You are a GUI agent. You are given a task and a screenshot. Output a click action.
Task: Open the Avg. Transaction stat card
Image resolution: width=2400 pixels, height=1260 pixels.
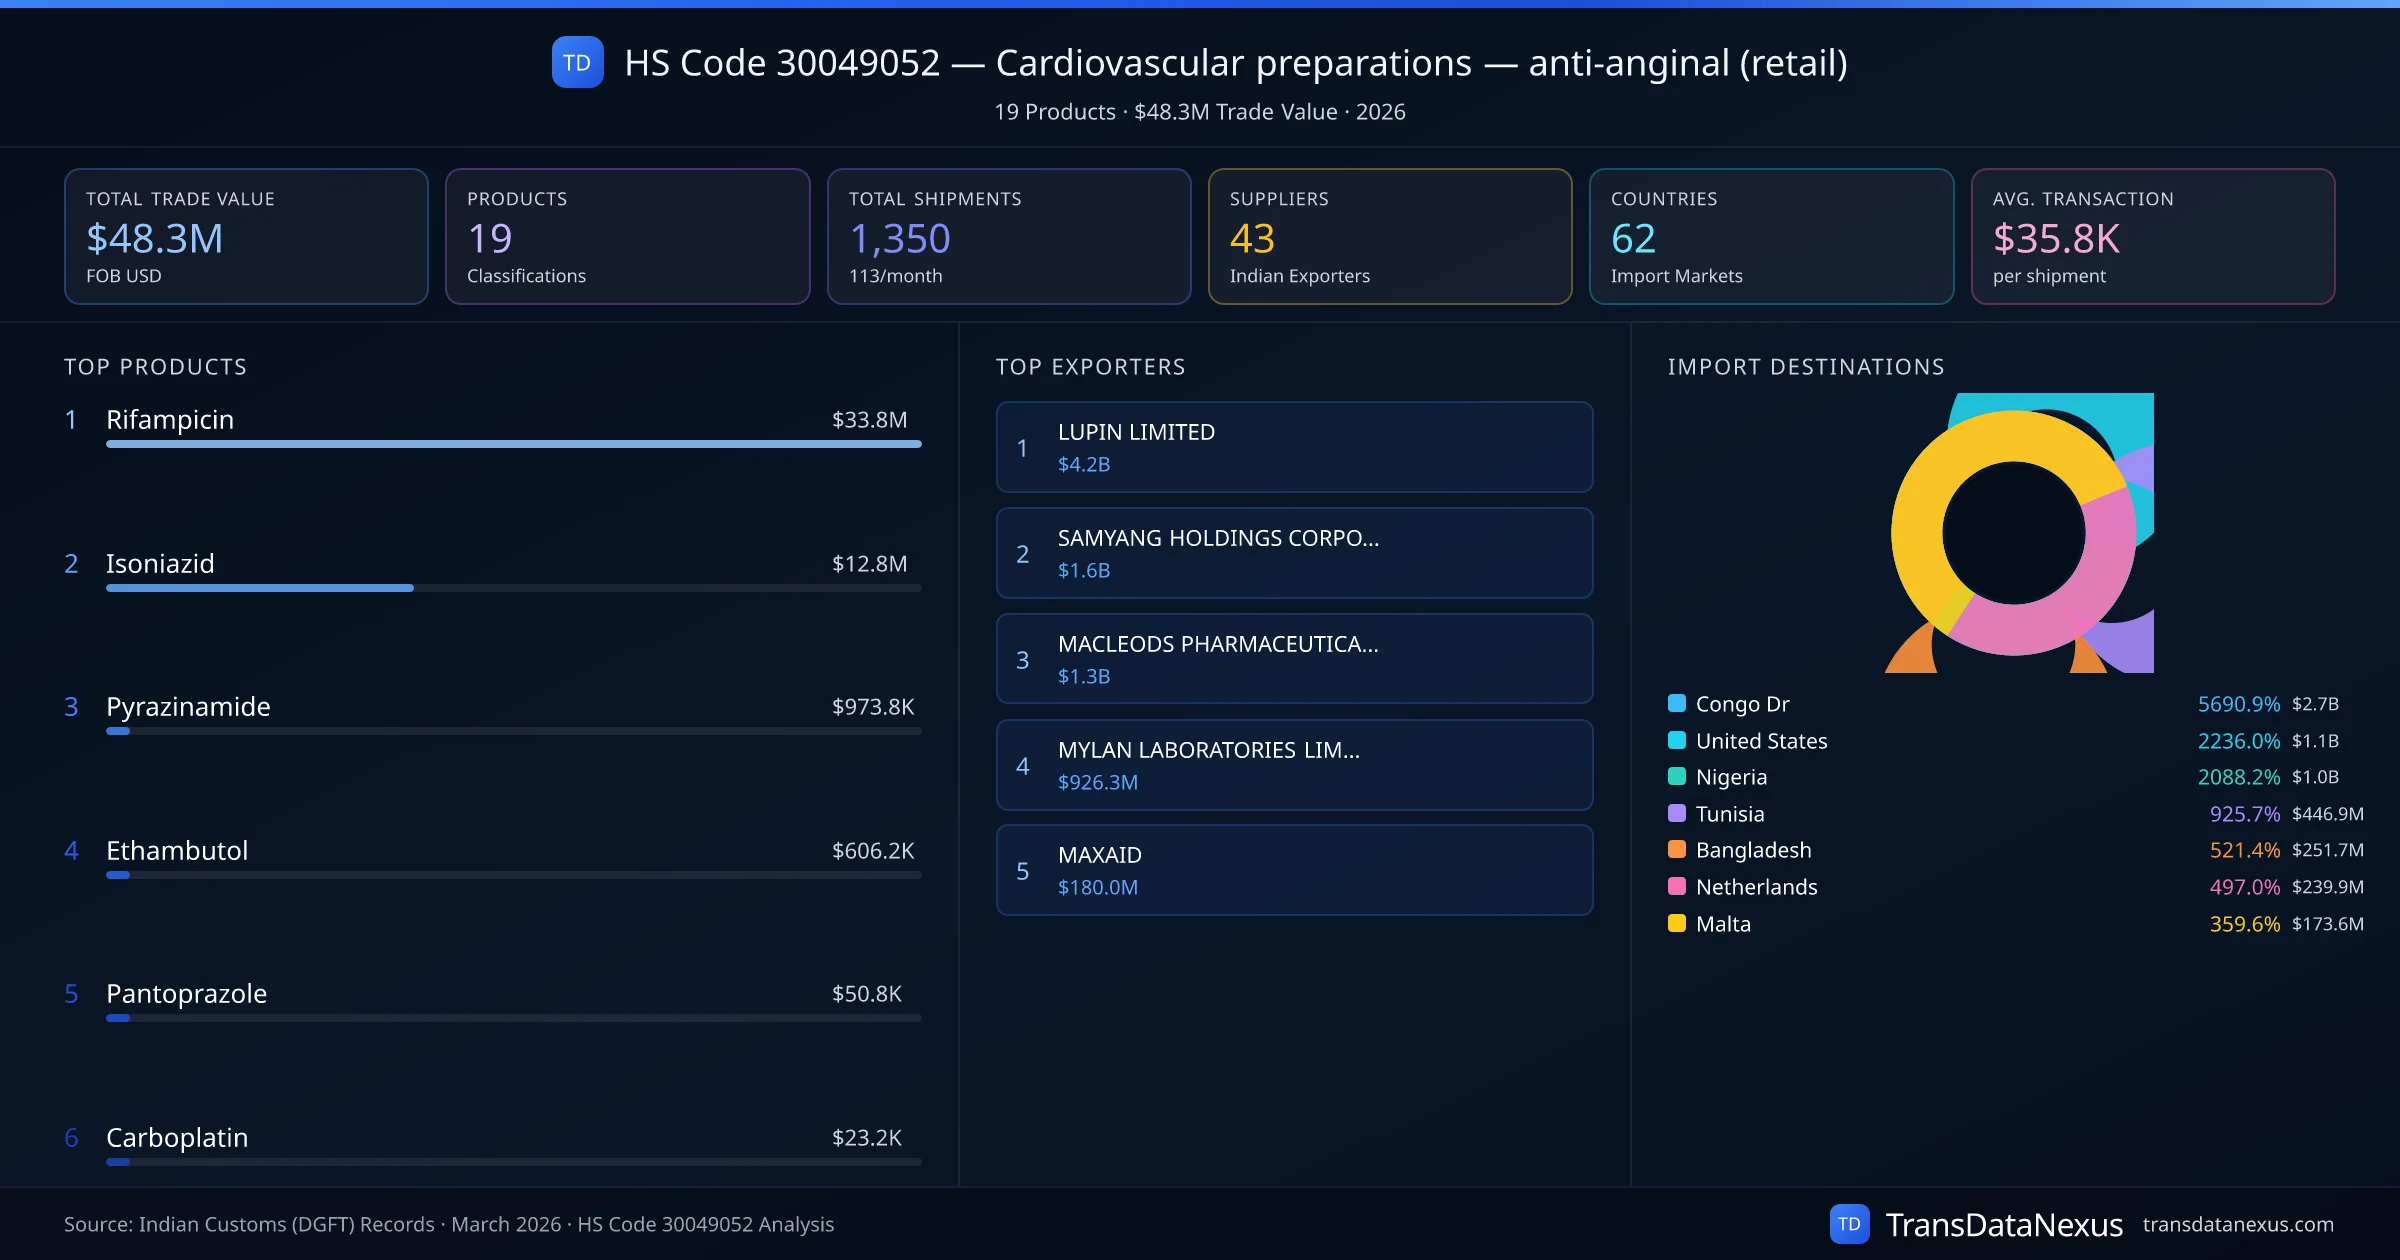click(x=2152, y=236)
